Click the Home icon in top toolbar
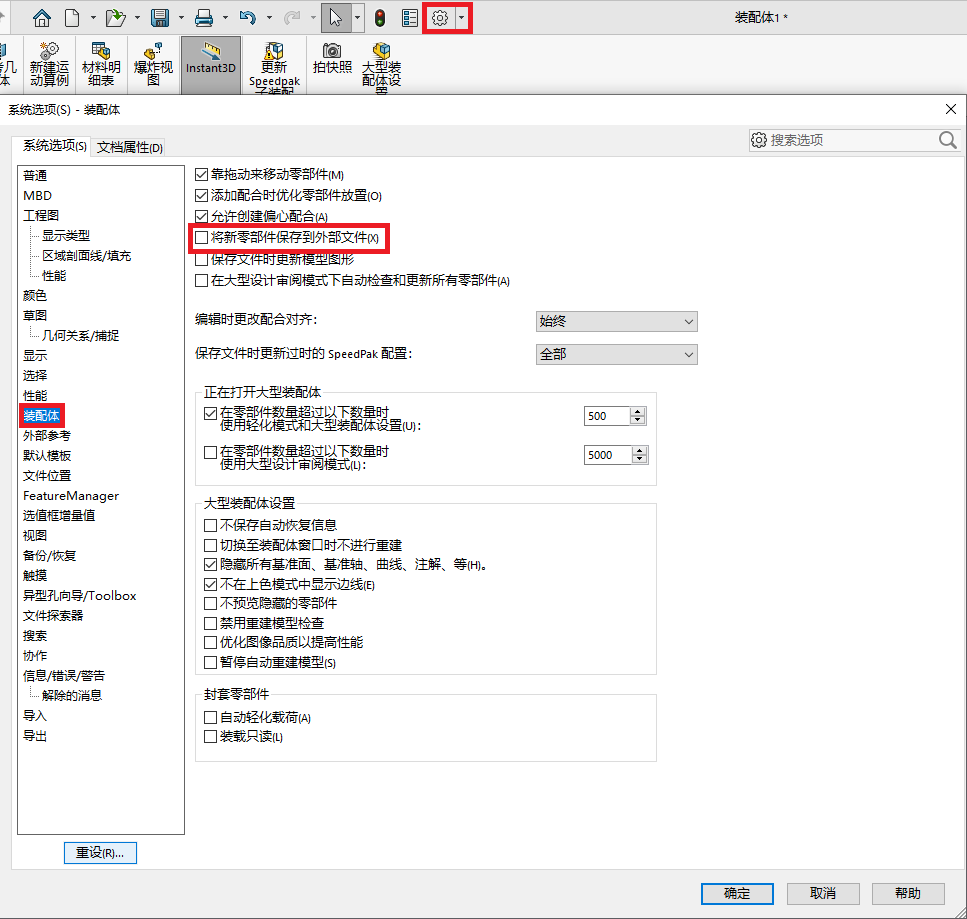Viewport: 967px width, 919px height. pyautogui.click(x=42, y=18)
